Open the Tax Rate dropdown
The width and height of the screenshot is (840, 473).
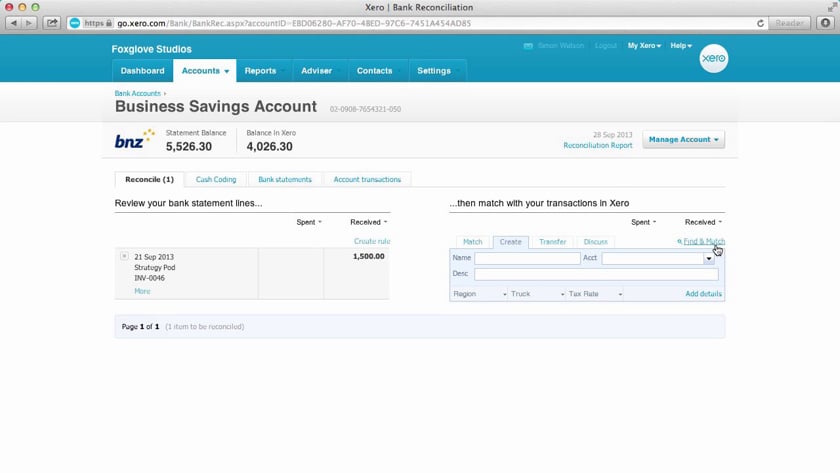(595, 294)
